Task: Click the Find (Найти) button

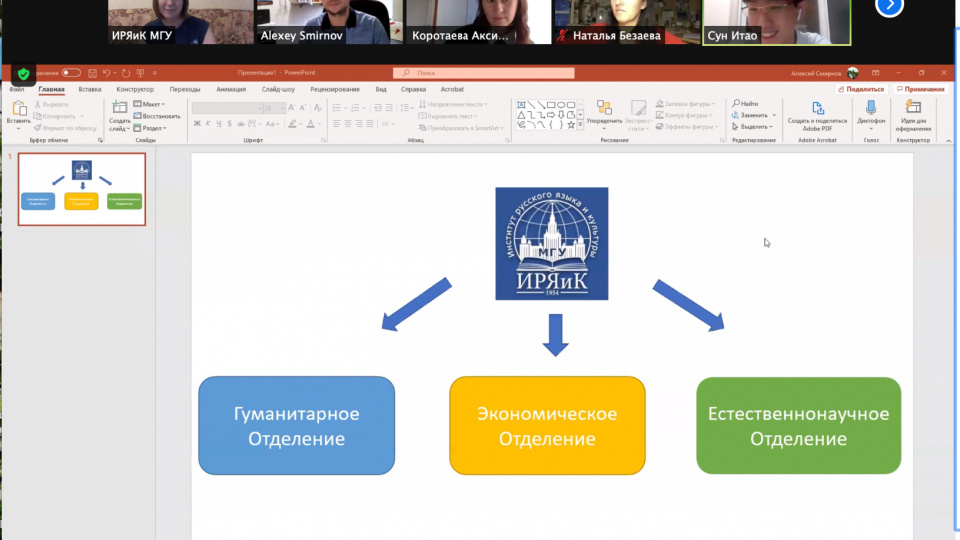Action: 745,103
